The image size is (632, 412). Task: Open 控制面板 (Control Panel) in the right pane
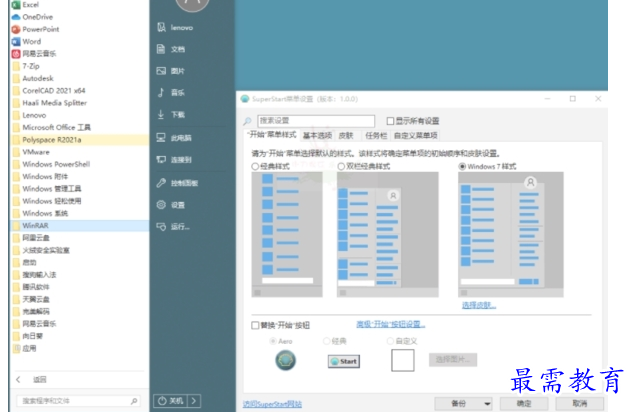point(177,183)
